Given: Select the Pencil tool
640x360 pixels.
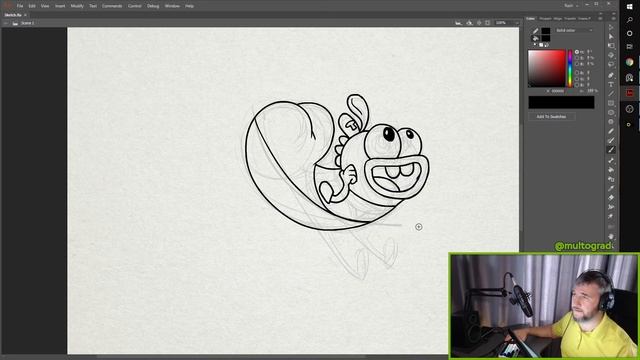Looking at the screenshot, I should [611, 131].
